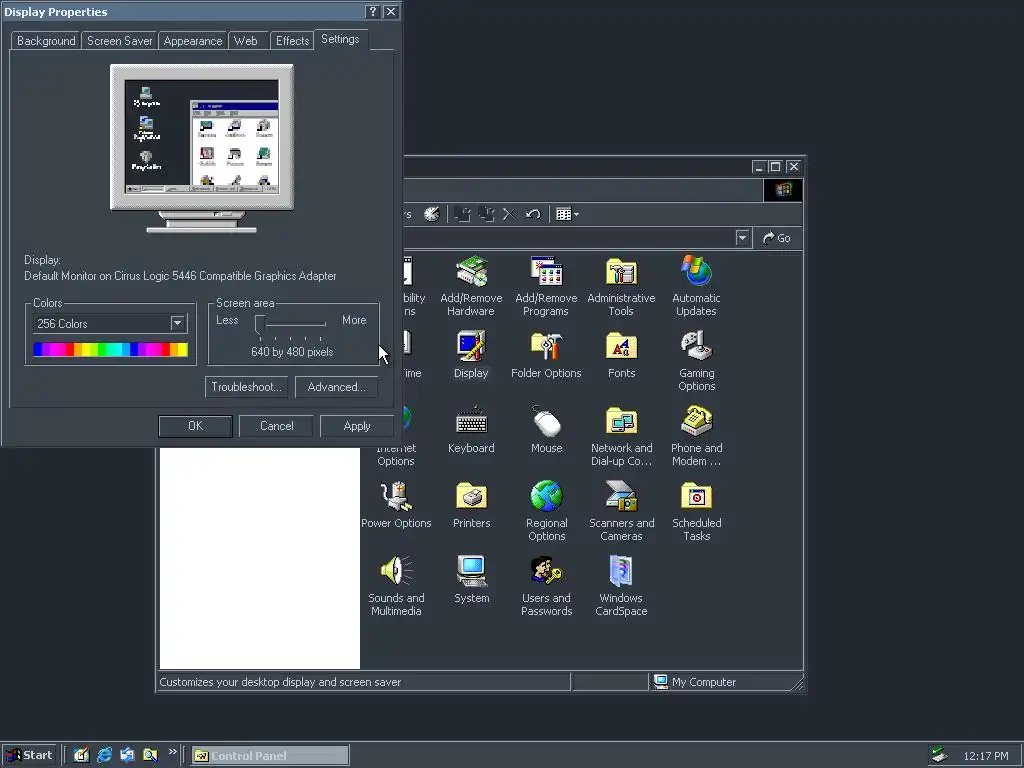Screen dimensions: 1024x768
Task: Switch to the Background tab
Action: click(x=46, y=40)
